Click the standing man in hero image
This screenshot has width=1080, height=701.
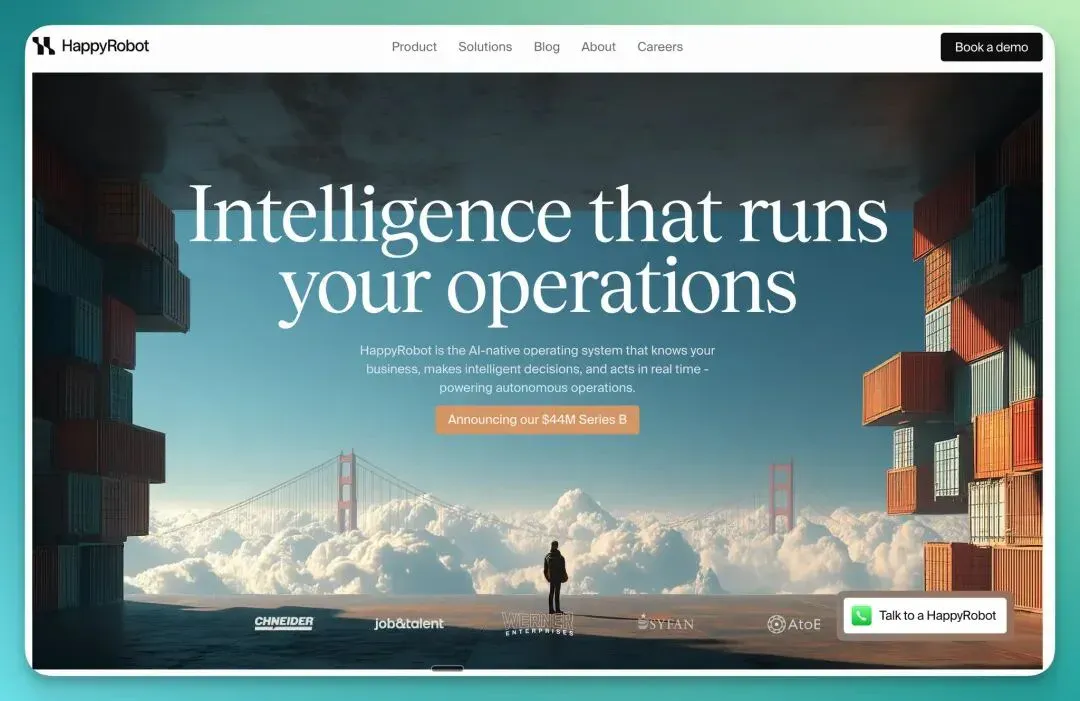point(555,577)
